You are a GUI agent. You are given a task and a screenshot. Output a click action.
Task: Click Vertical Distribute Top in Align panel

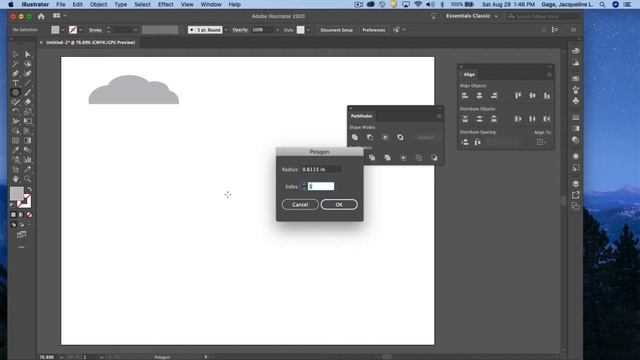[x=465, y=119]
